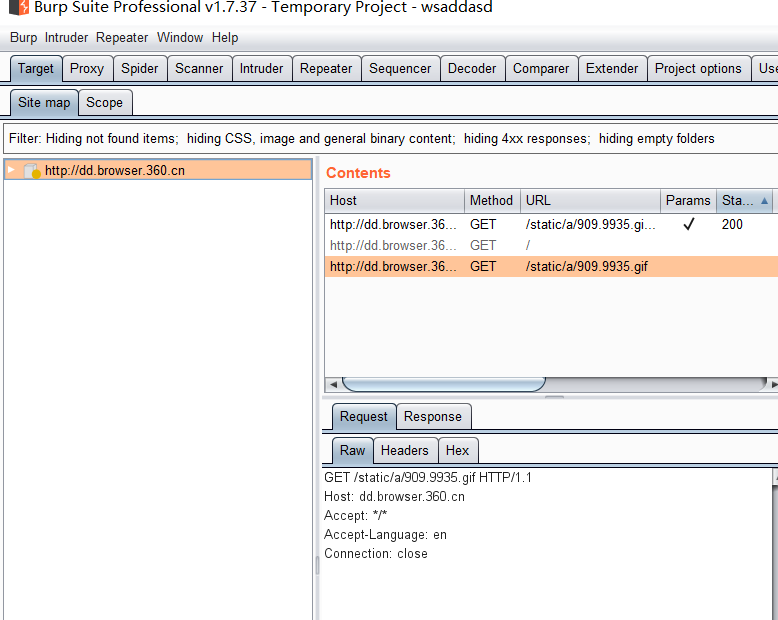Viewport: 778px width, 620px height.
Task: Switch to the Comparer tab
Action: [x=541, y=68]
